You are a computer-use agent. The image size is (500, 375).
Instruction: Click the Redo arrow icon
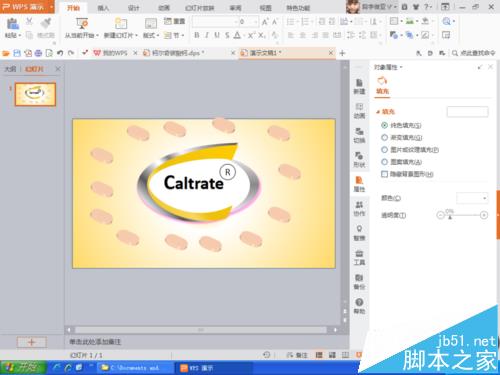71,53
